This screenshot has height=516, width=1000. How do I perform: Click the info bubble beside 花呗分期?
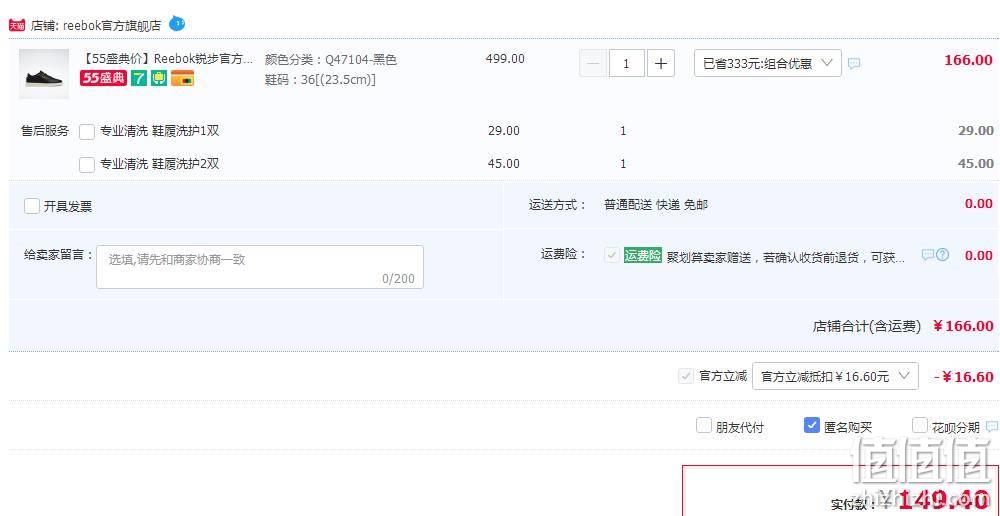pos(992,426)
